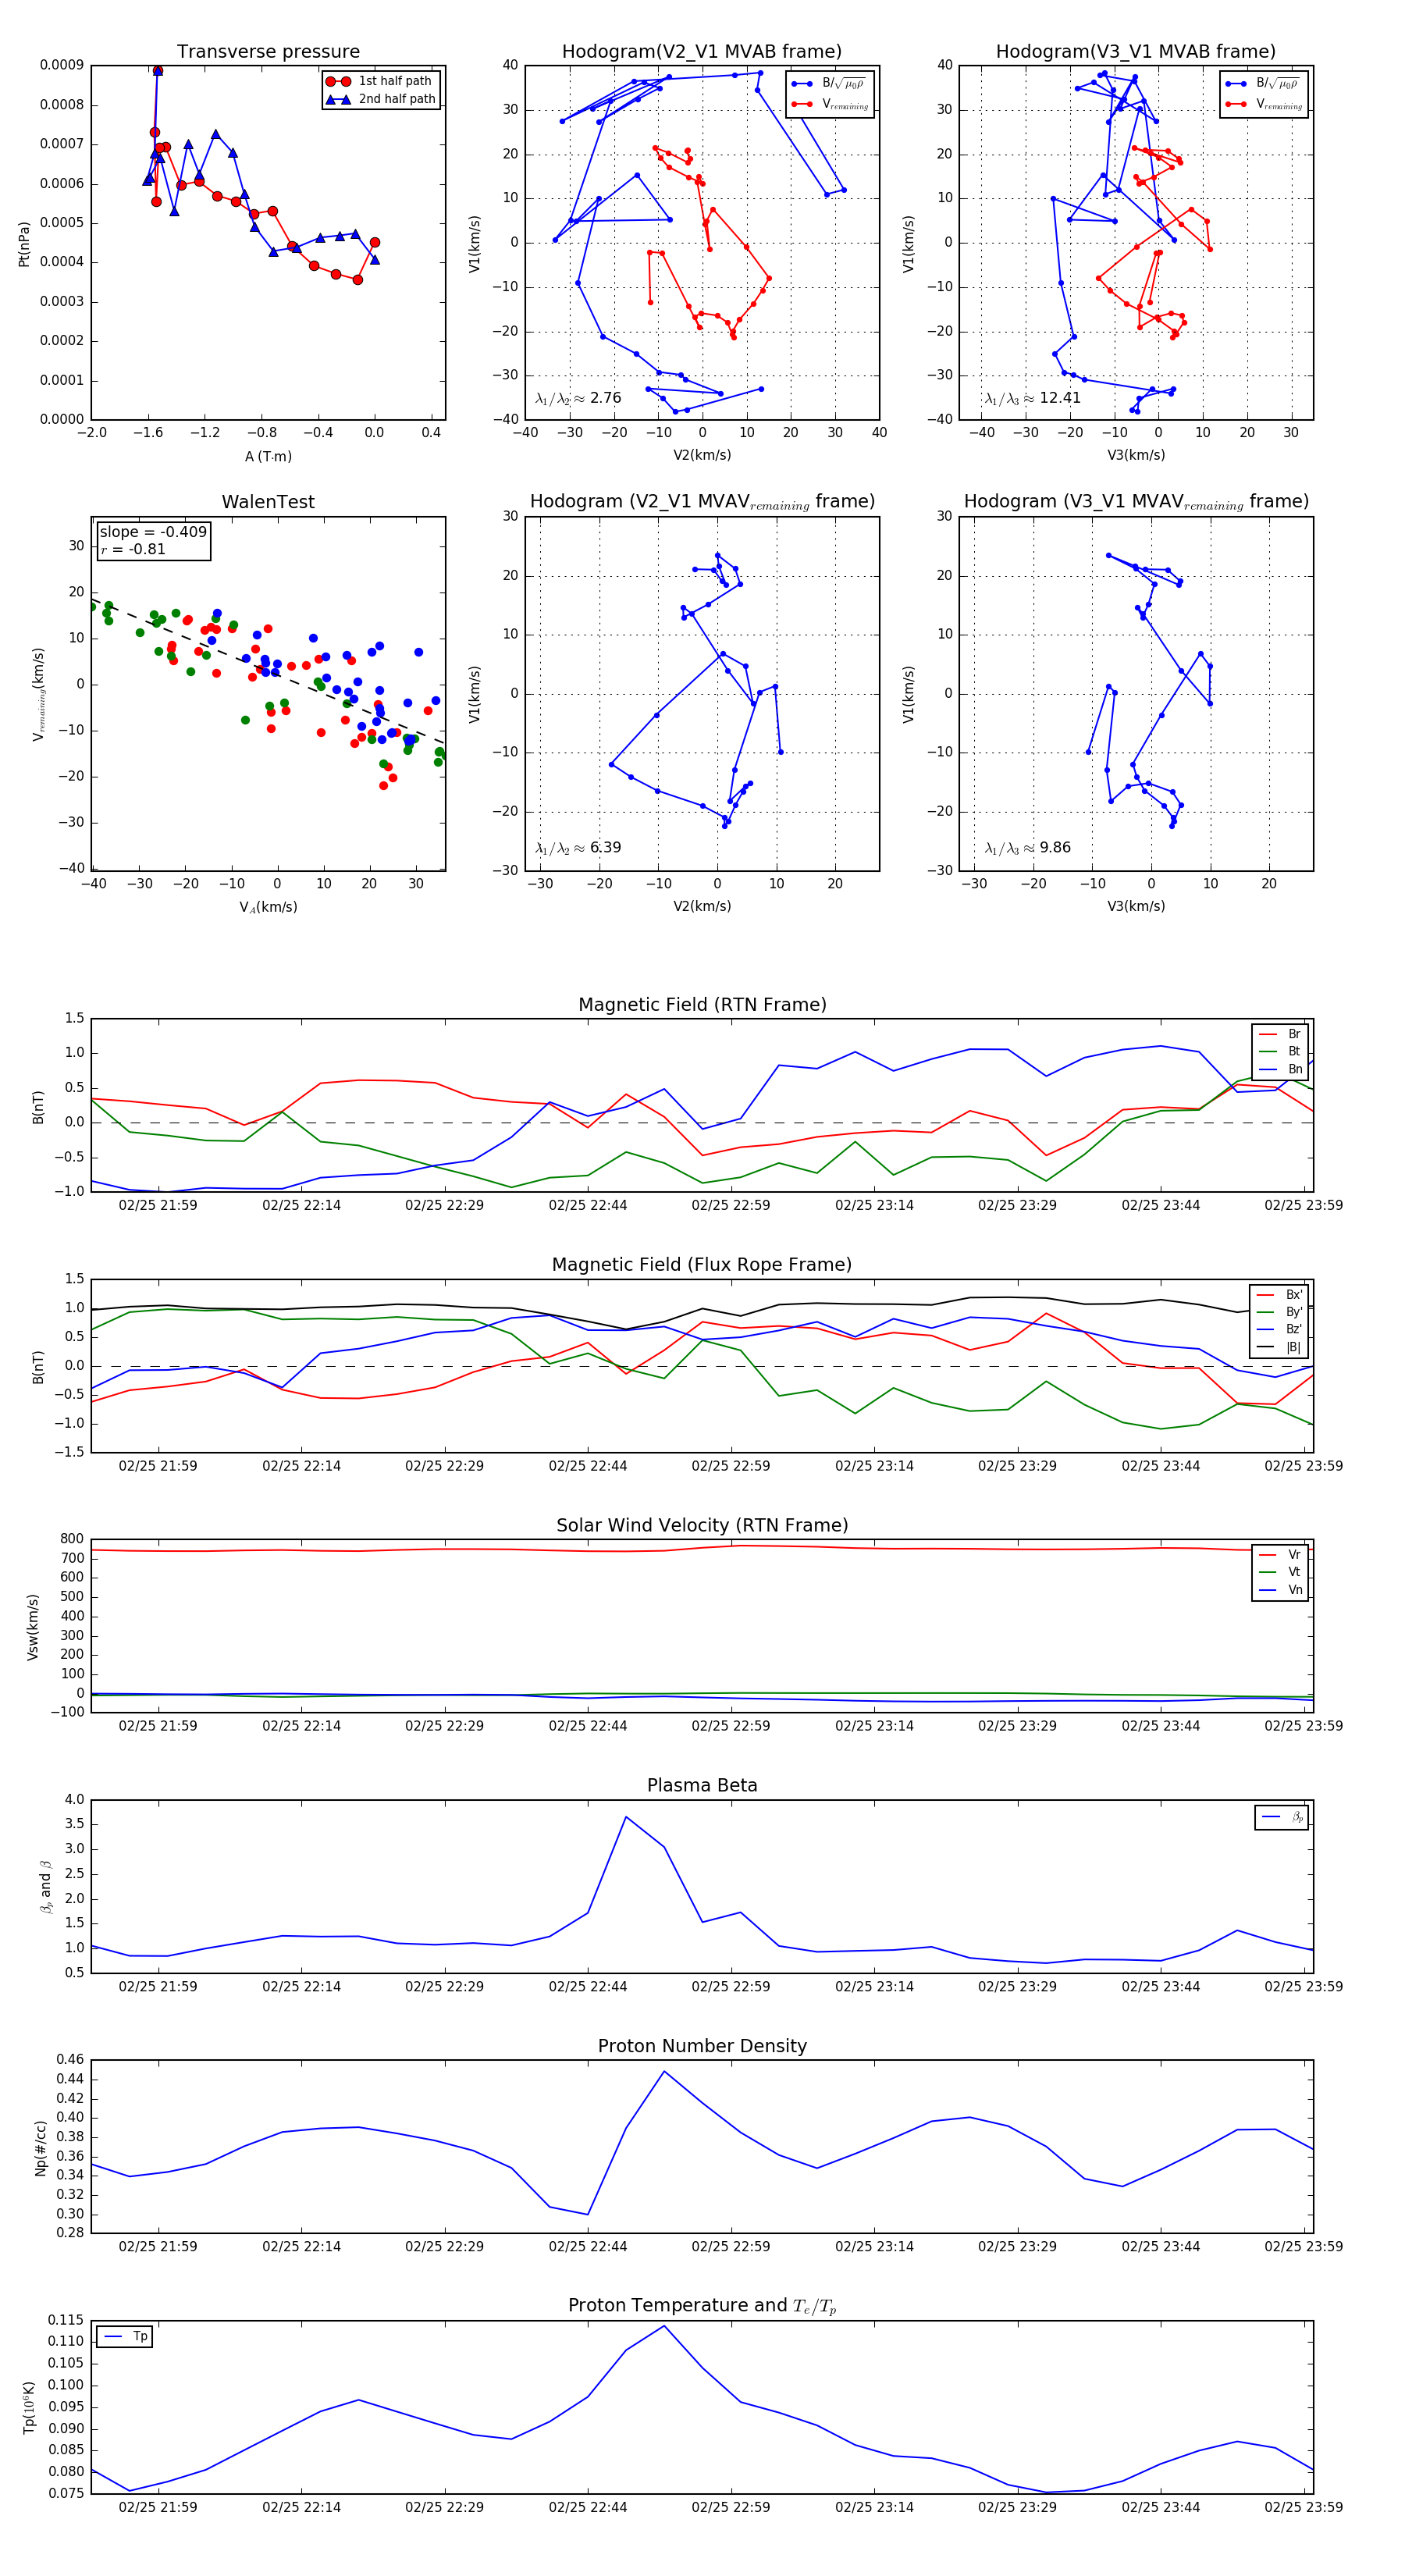Click the "Magnetic Field (Flux Rope Frame)" title
Screen dimensions: 1405x2576
coord(702,1265)
